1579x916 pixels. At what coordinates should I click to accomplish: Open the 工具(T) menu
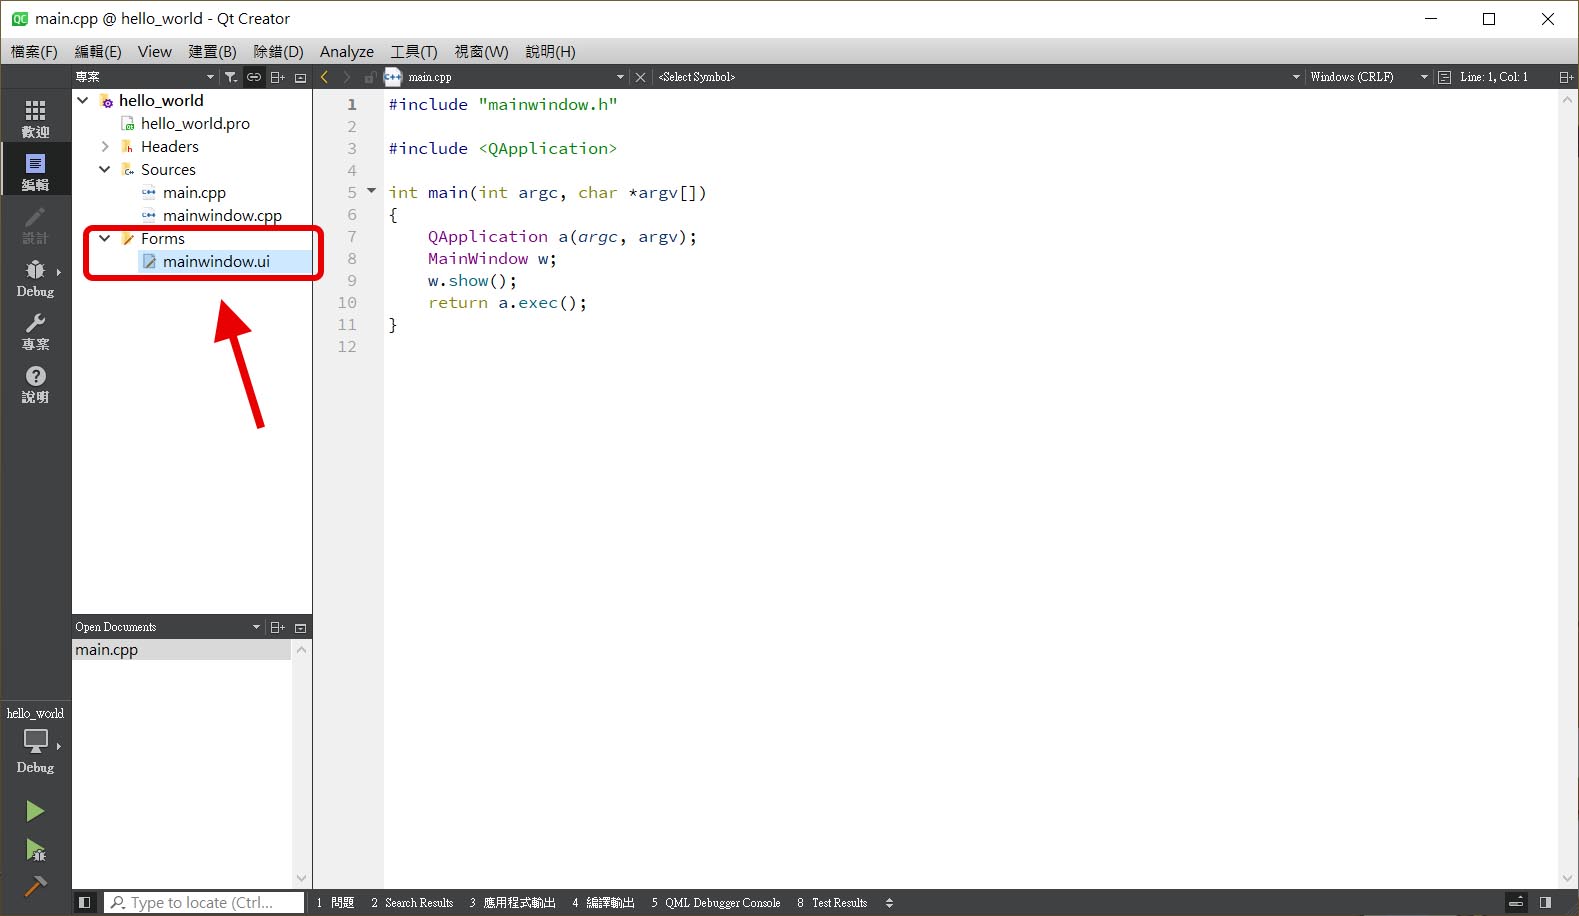(x=414, y=51)
